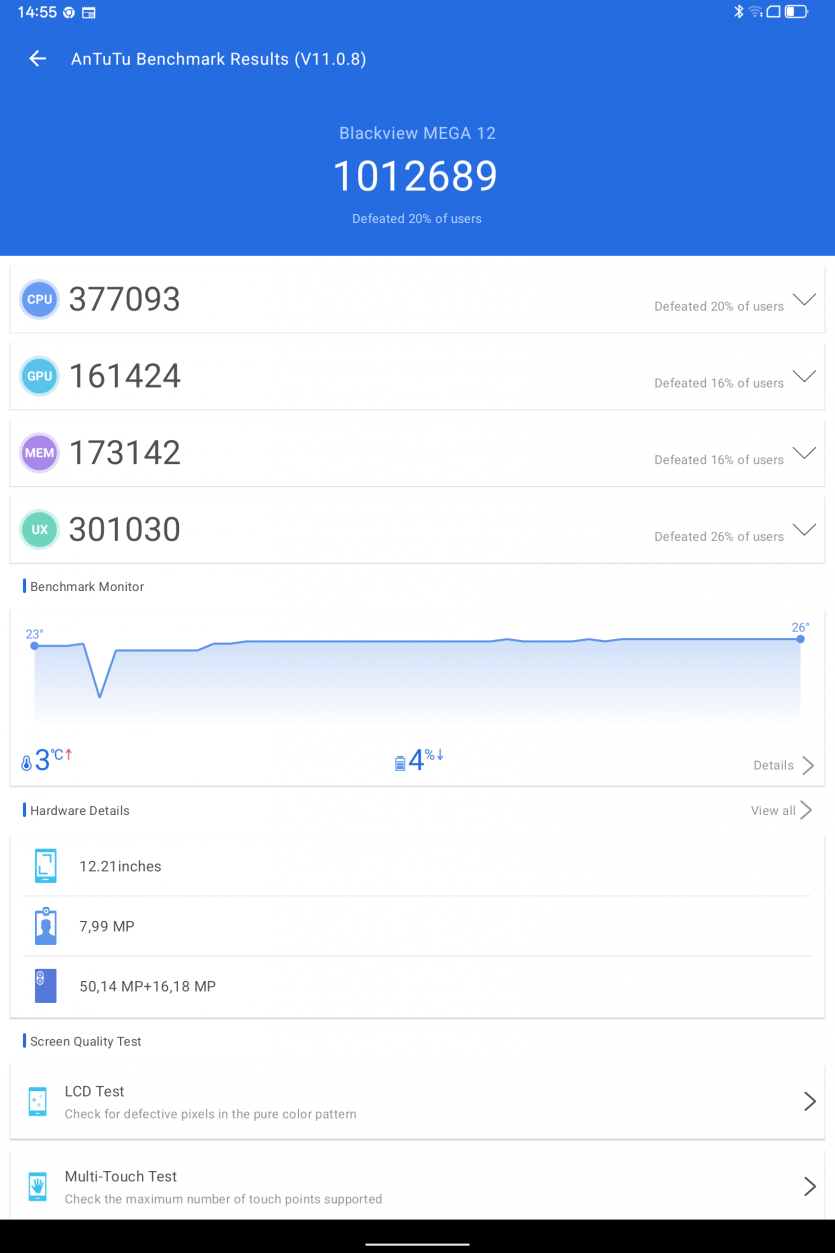Open View all hardware details

(x=781, y=810)
